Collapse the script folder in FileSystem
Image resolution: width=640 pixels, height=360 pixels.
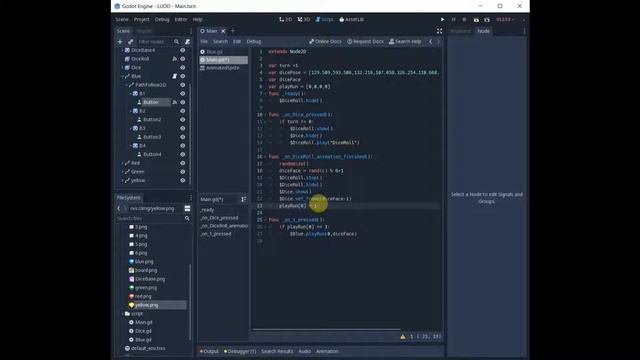pos(123,314)
